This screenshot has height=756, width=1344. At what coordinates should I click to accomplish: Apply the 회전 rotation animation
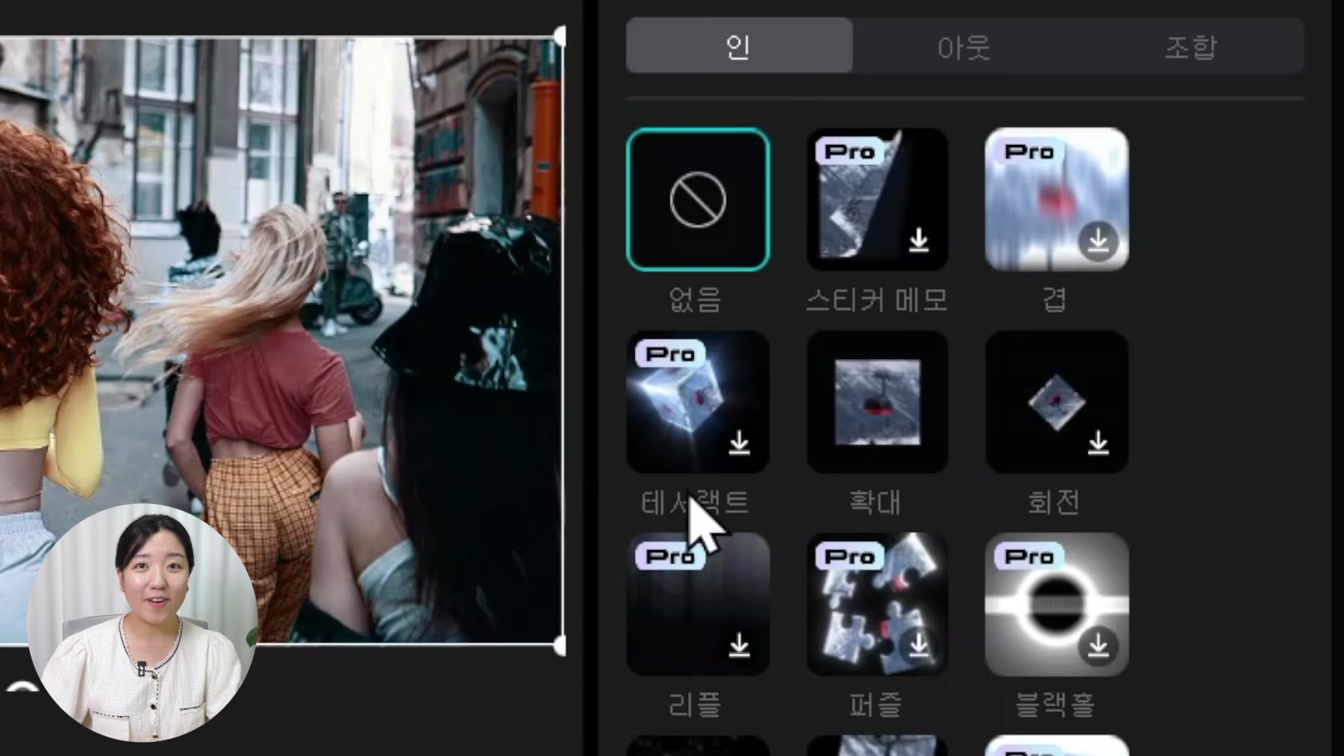[1057, 402]
